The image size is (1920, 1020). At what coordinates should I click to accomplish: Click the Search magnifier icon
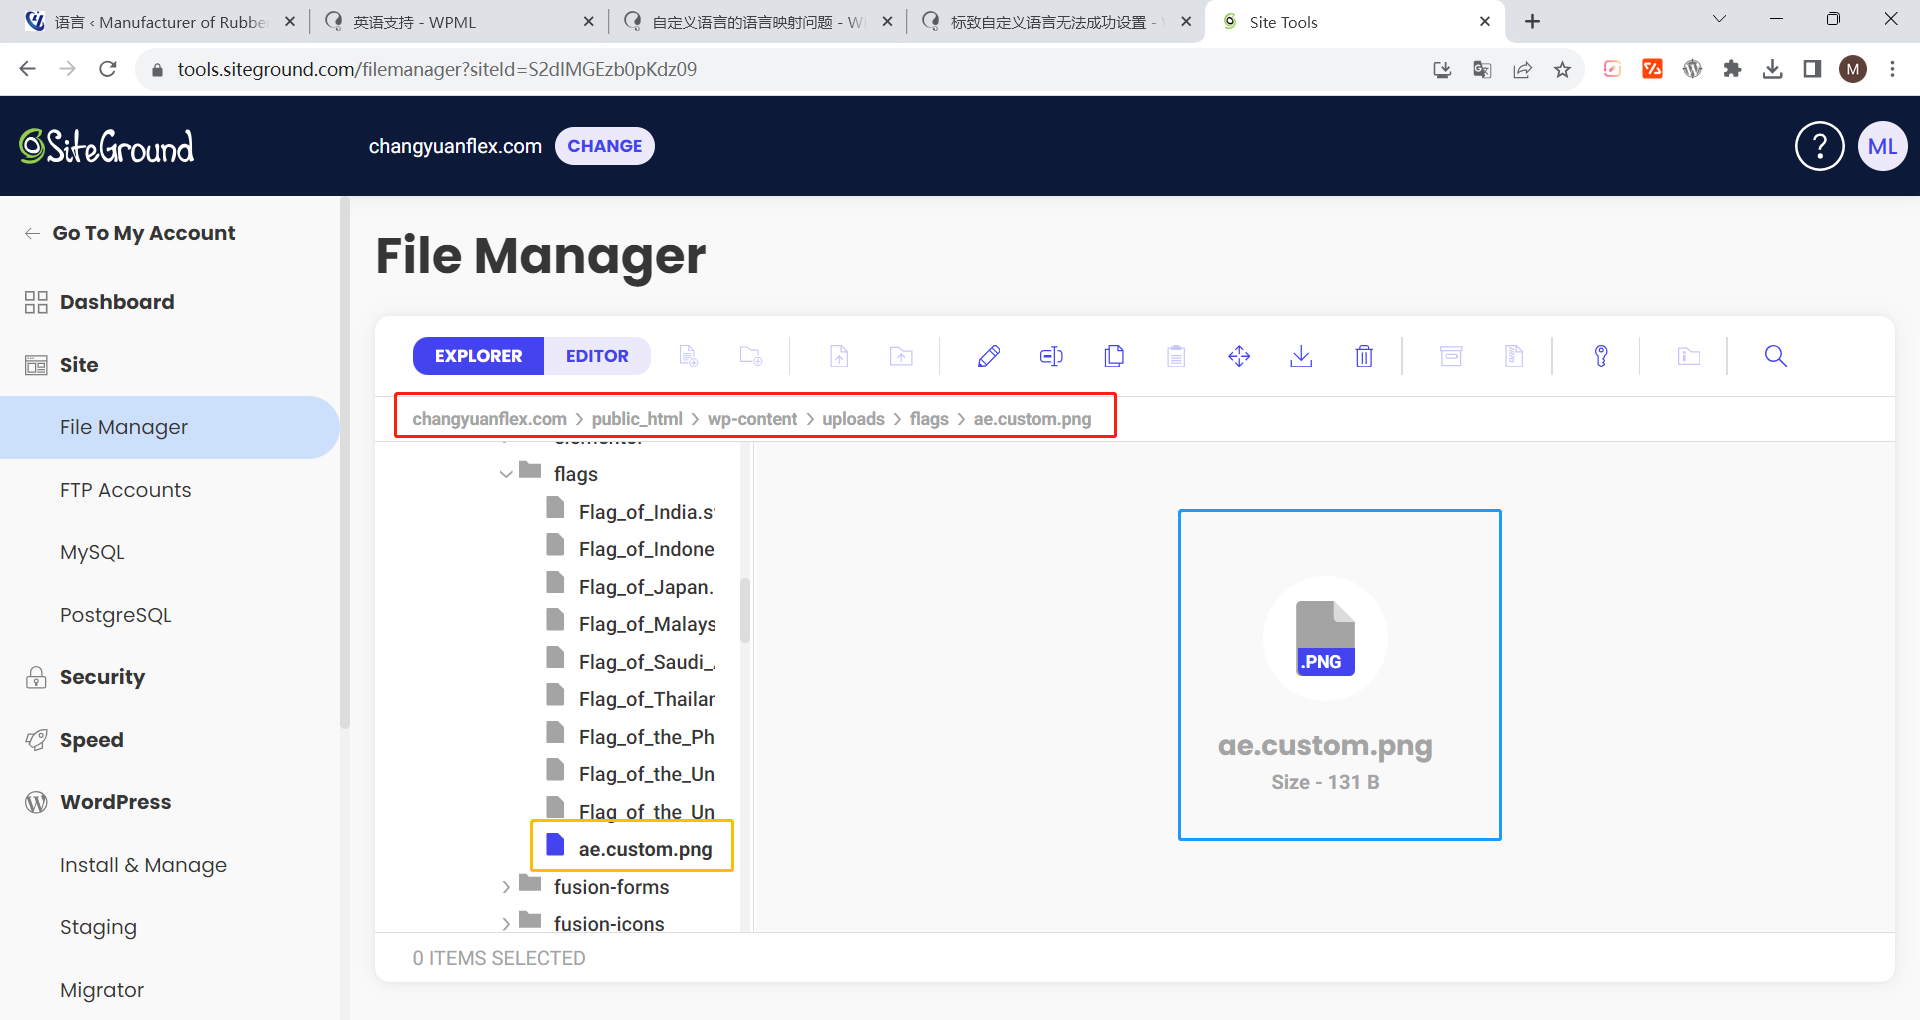coord(1776,356)
